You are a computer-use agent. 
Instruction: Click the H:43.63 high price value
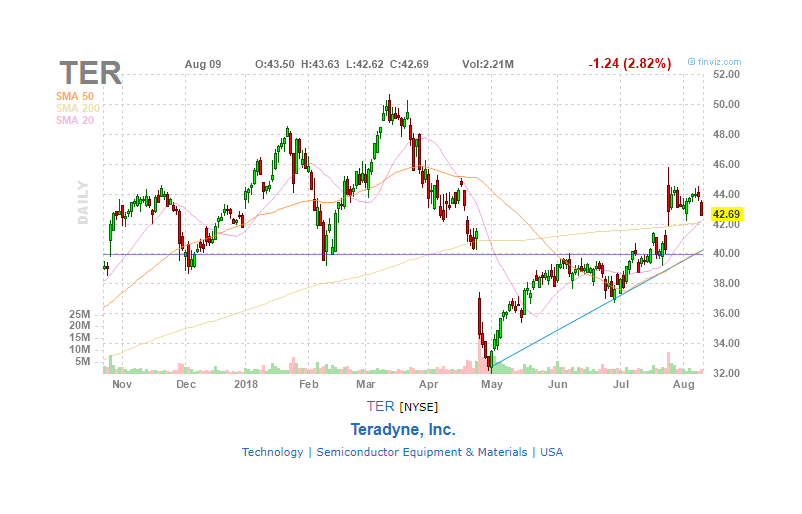coord(320,64)
